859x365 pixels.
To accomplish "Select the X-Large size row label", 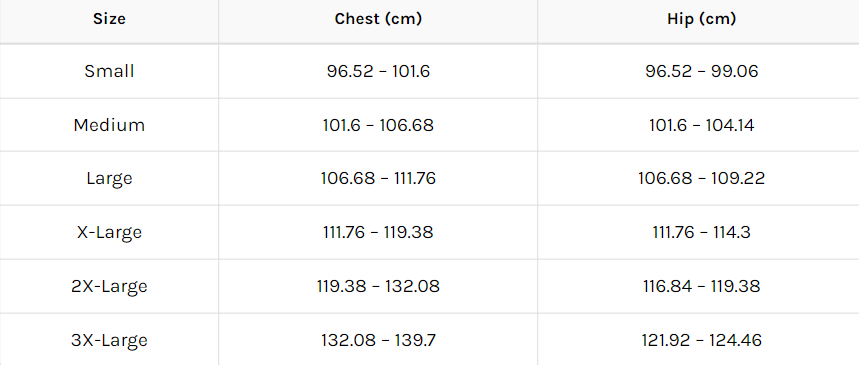I will (109, 232).
